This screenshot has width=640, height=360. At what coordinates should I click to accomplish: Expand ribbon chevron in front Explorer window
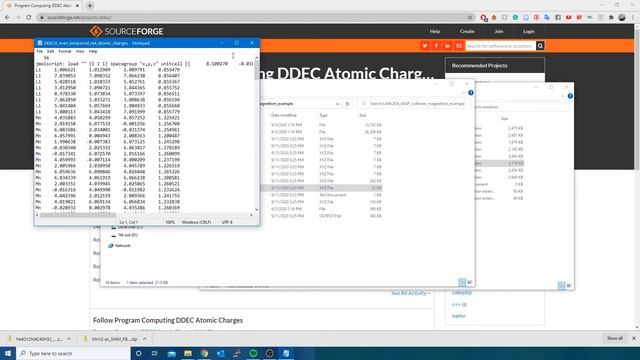coord(463,93)
